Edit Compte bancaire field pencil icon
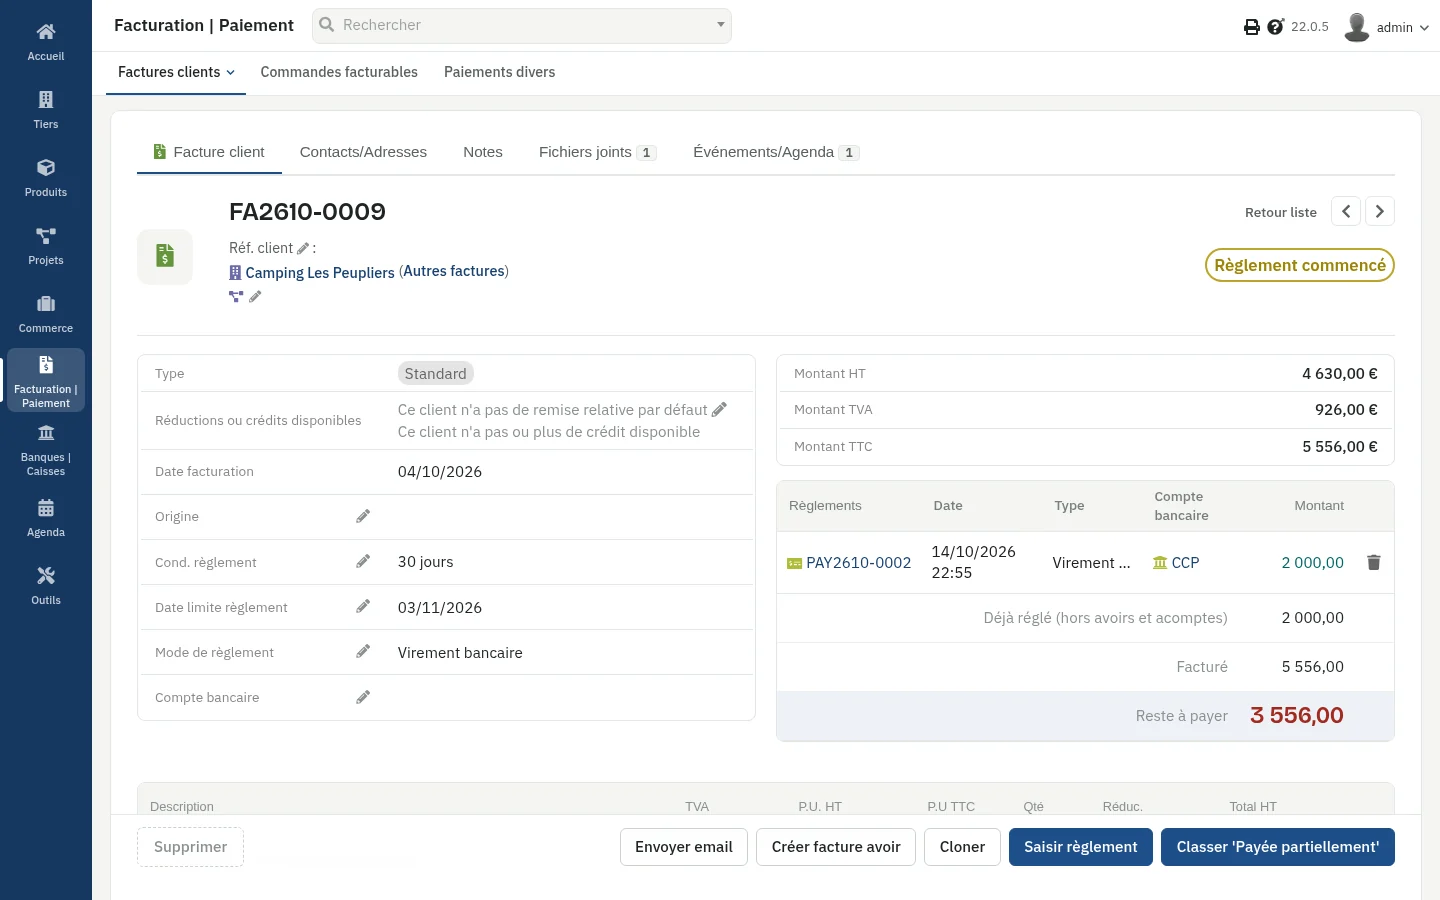 (x=363, y=697)
